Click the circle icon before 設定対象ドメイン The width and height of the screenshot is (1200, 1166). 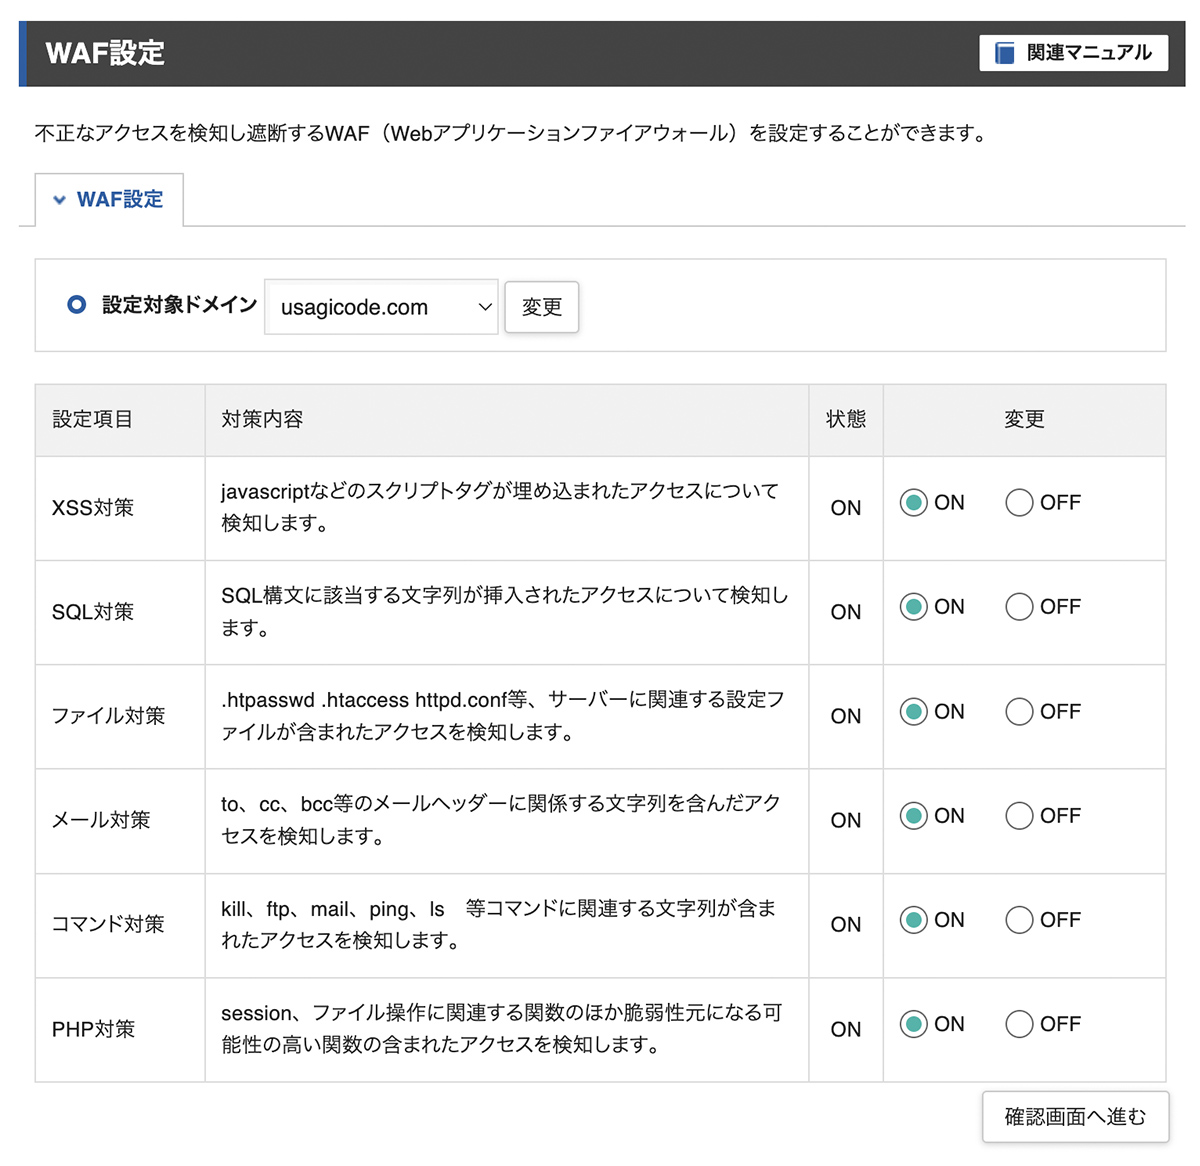pyautogui.click(x=77, y=305)
